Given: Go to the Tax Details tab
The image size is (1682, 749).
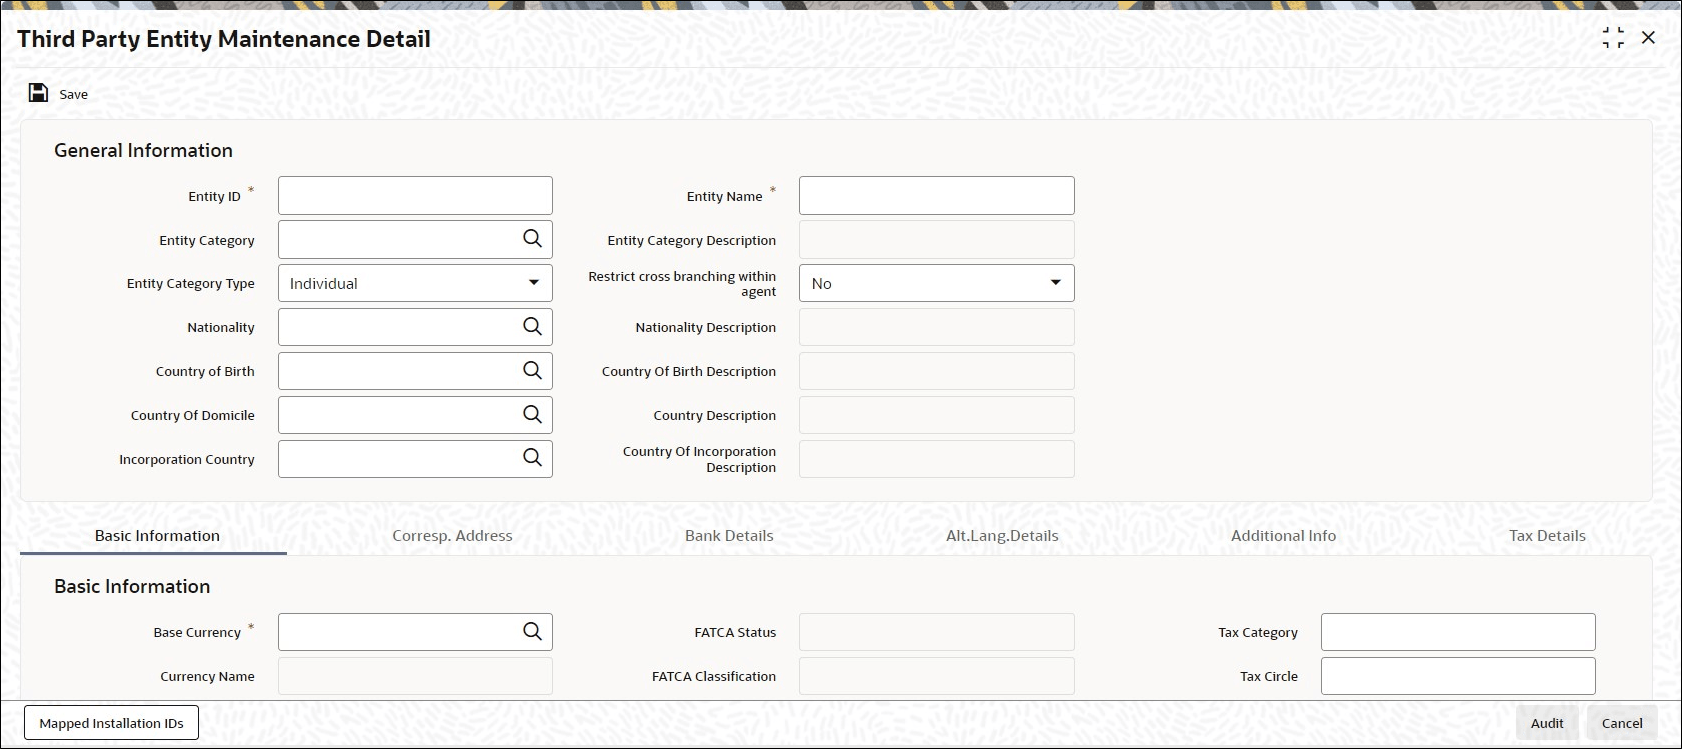Looking at the screenshot, I should click(1547, 536).
